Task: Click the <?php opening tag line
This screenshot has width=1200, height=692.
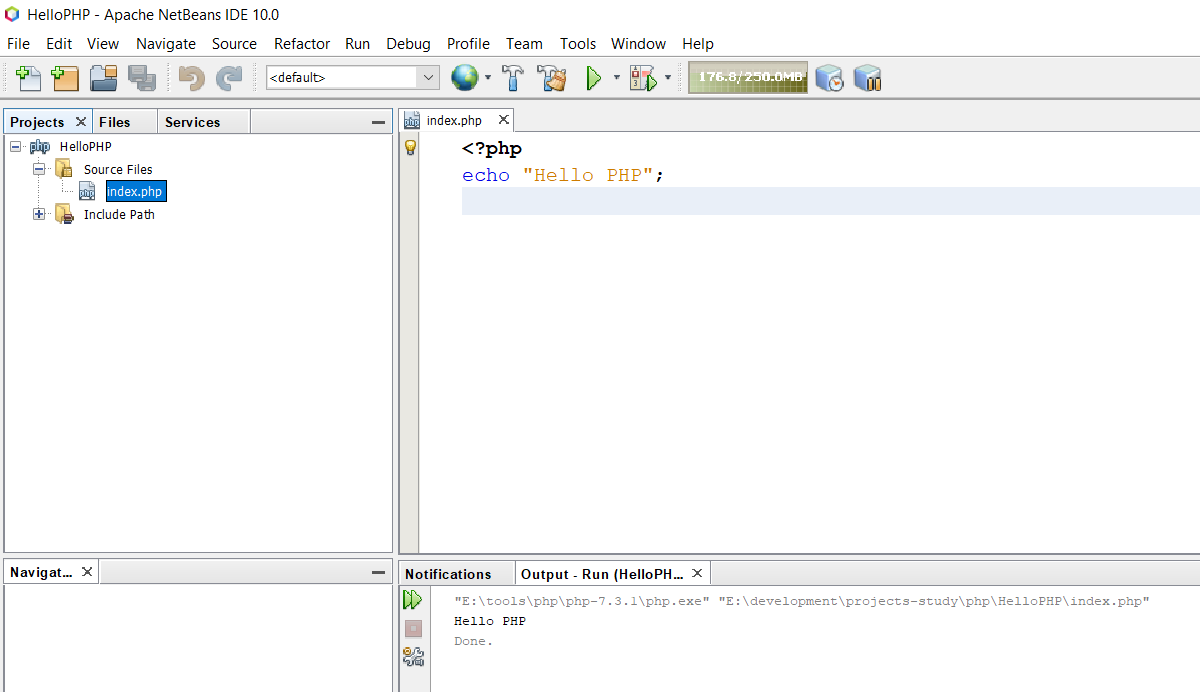Action: (x=492, y=149)
